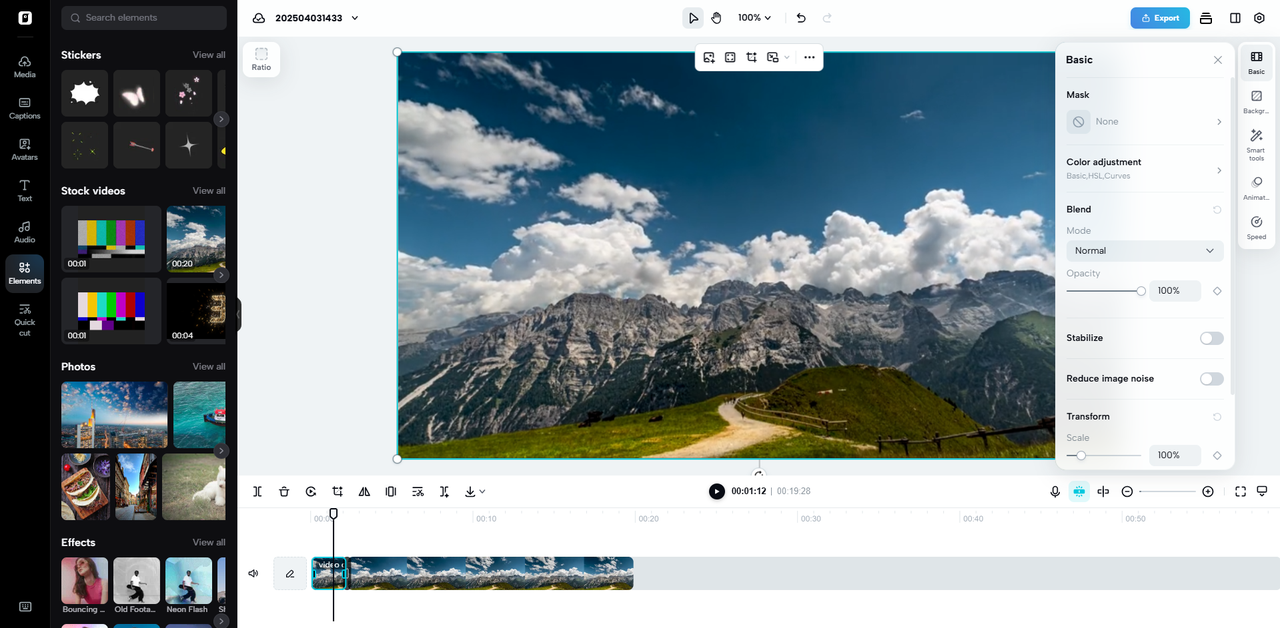Open the Speed tab
Image resolution: width=1280 pixels, height=628 pixels.
click(x=1257, y=227)
